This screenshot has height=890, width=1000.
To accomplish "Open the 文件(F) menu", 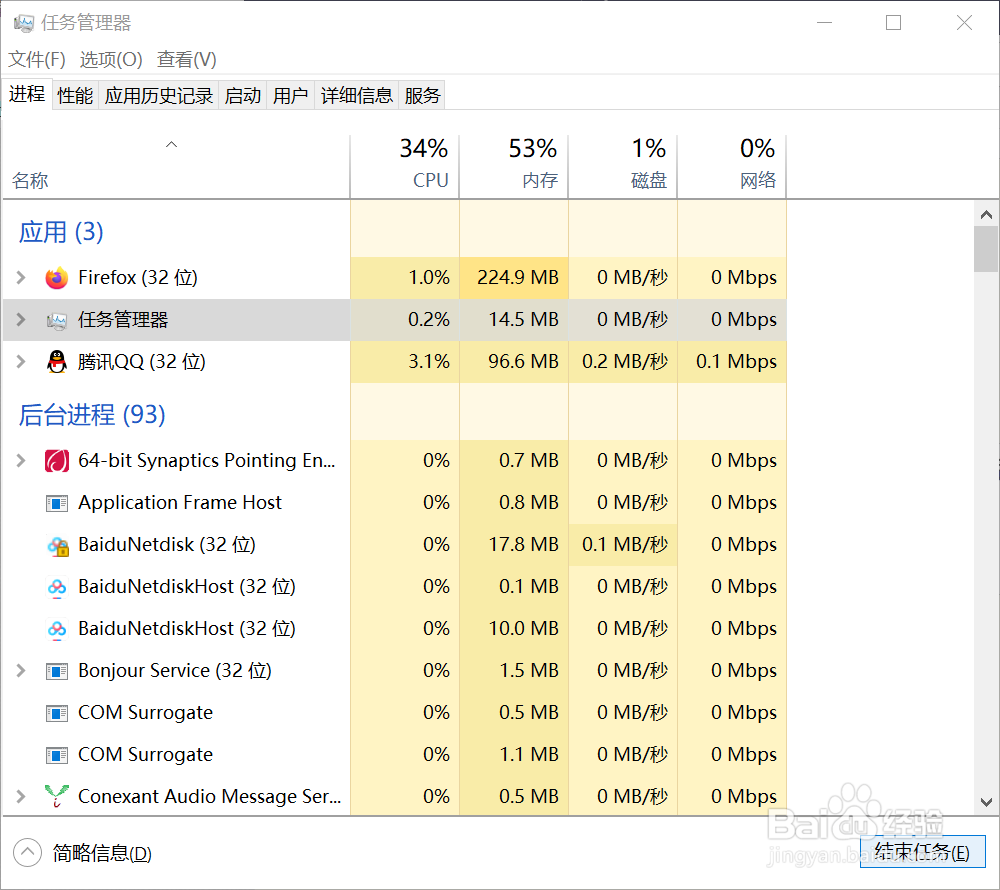I will pyautogui.click(x=37, y=60).
